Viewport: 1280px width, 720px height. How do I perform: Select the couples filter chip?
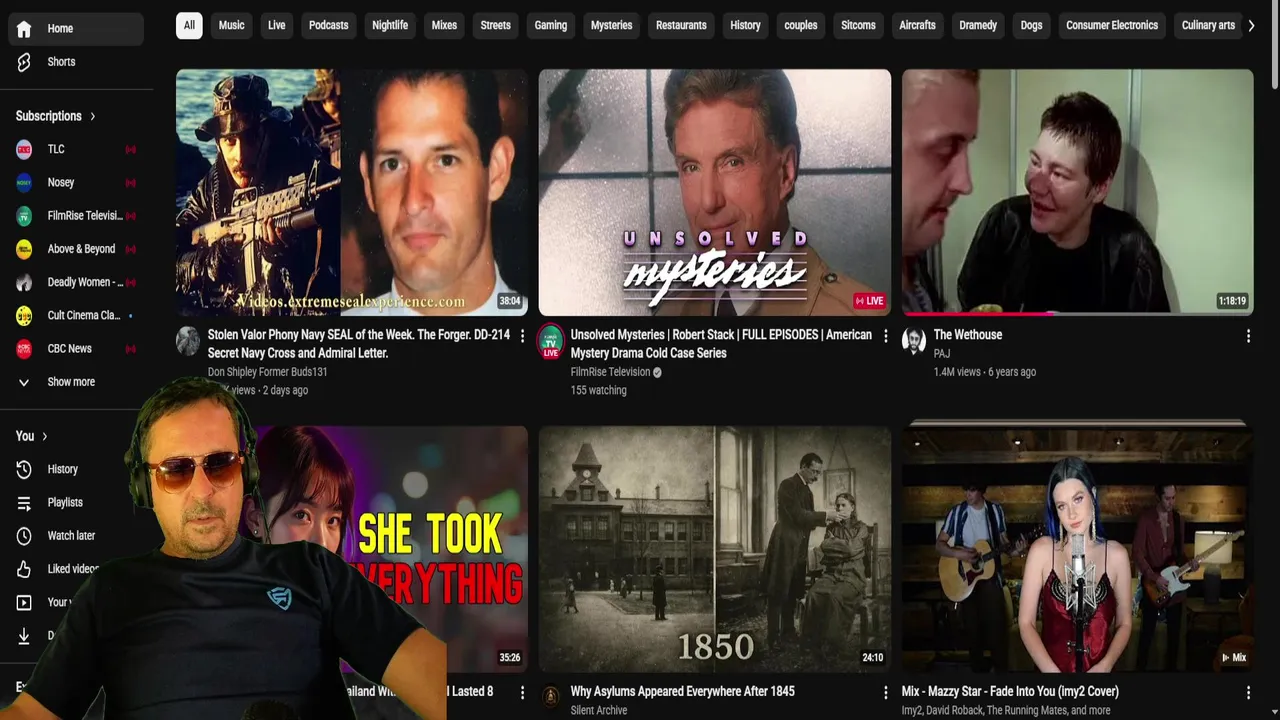click(x=800, y=25)
